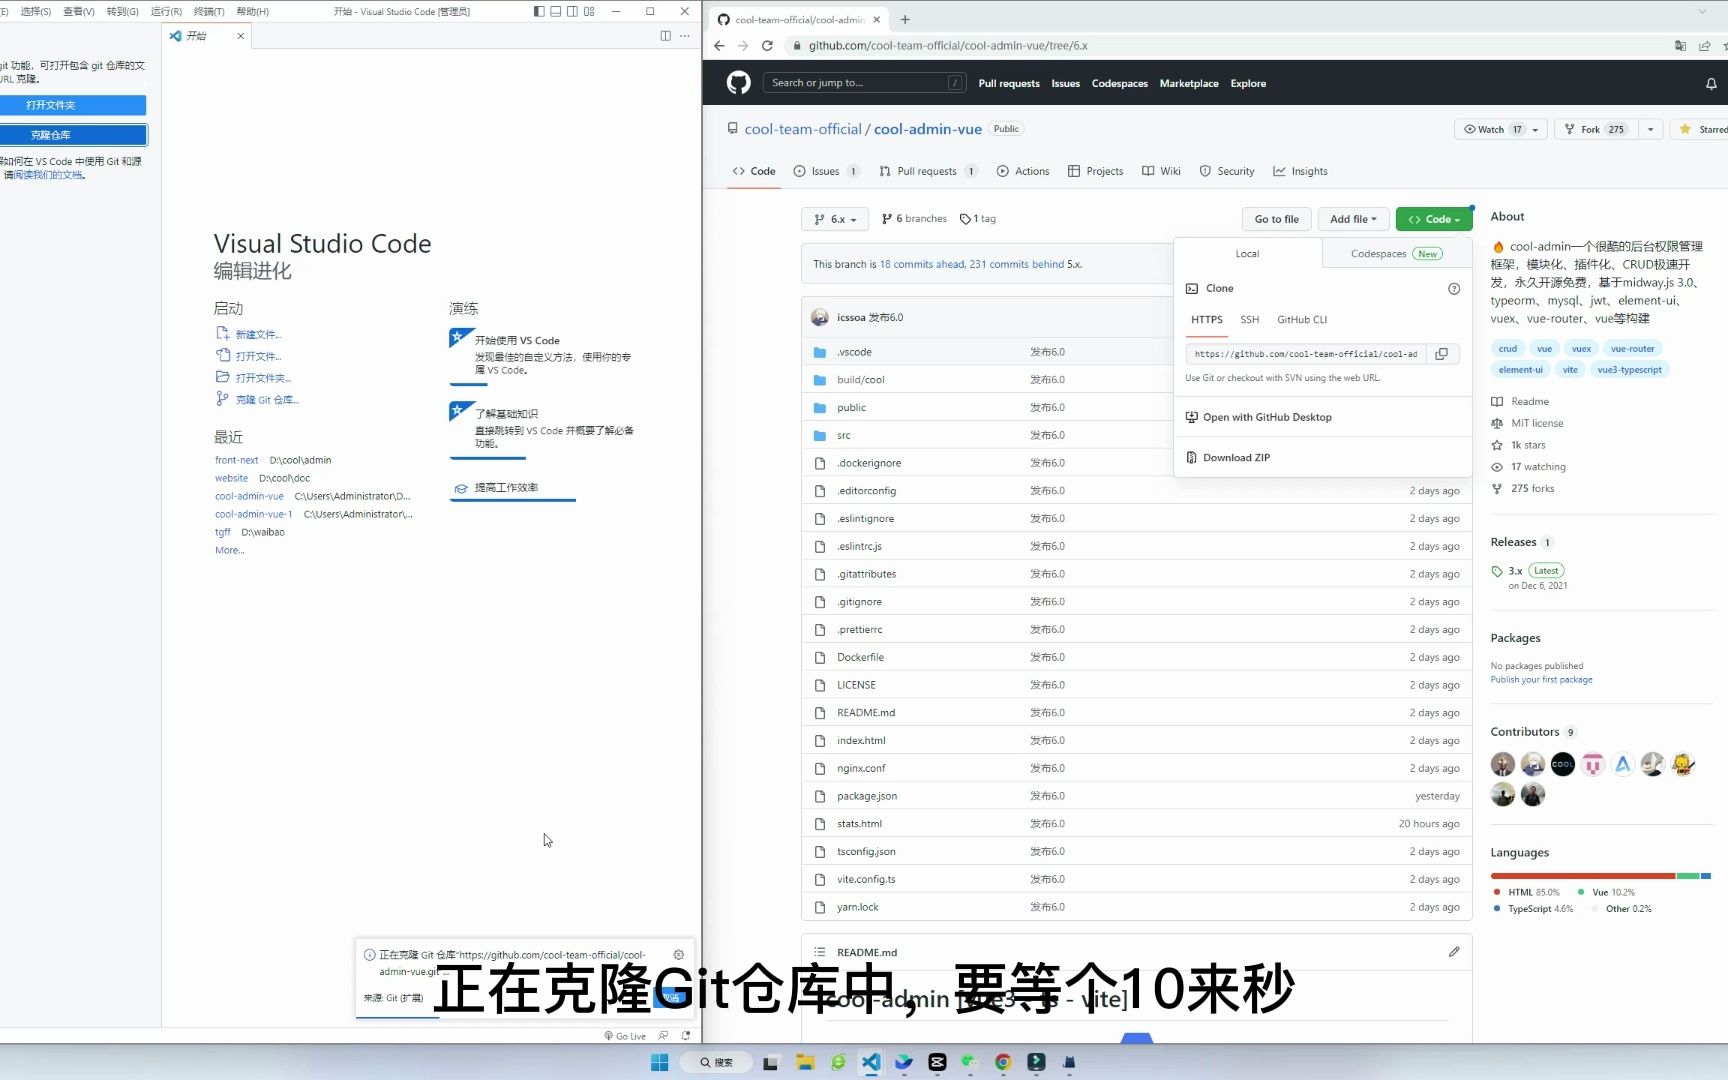This screenshot has width=1728, height=1080.
Task: Open a new browser tab
Action: point(905,19)
